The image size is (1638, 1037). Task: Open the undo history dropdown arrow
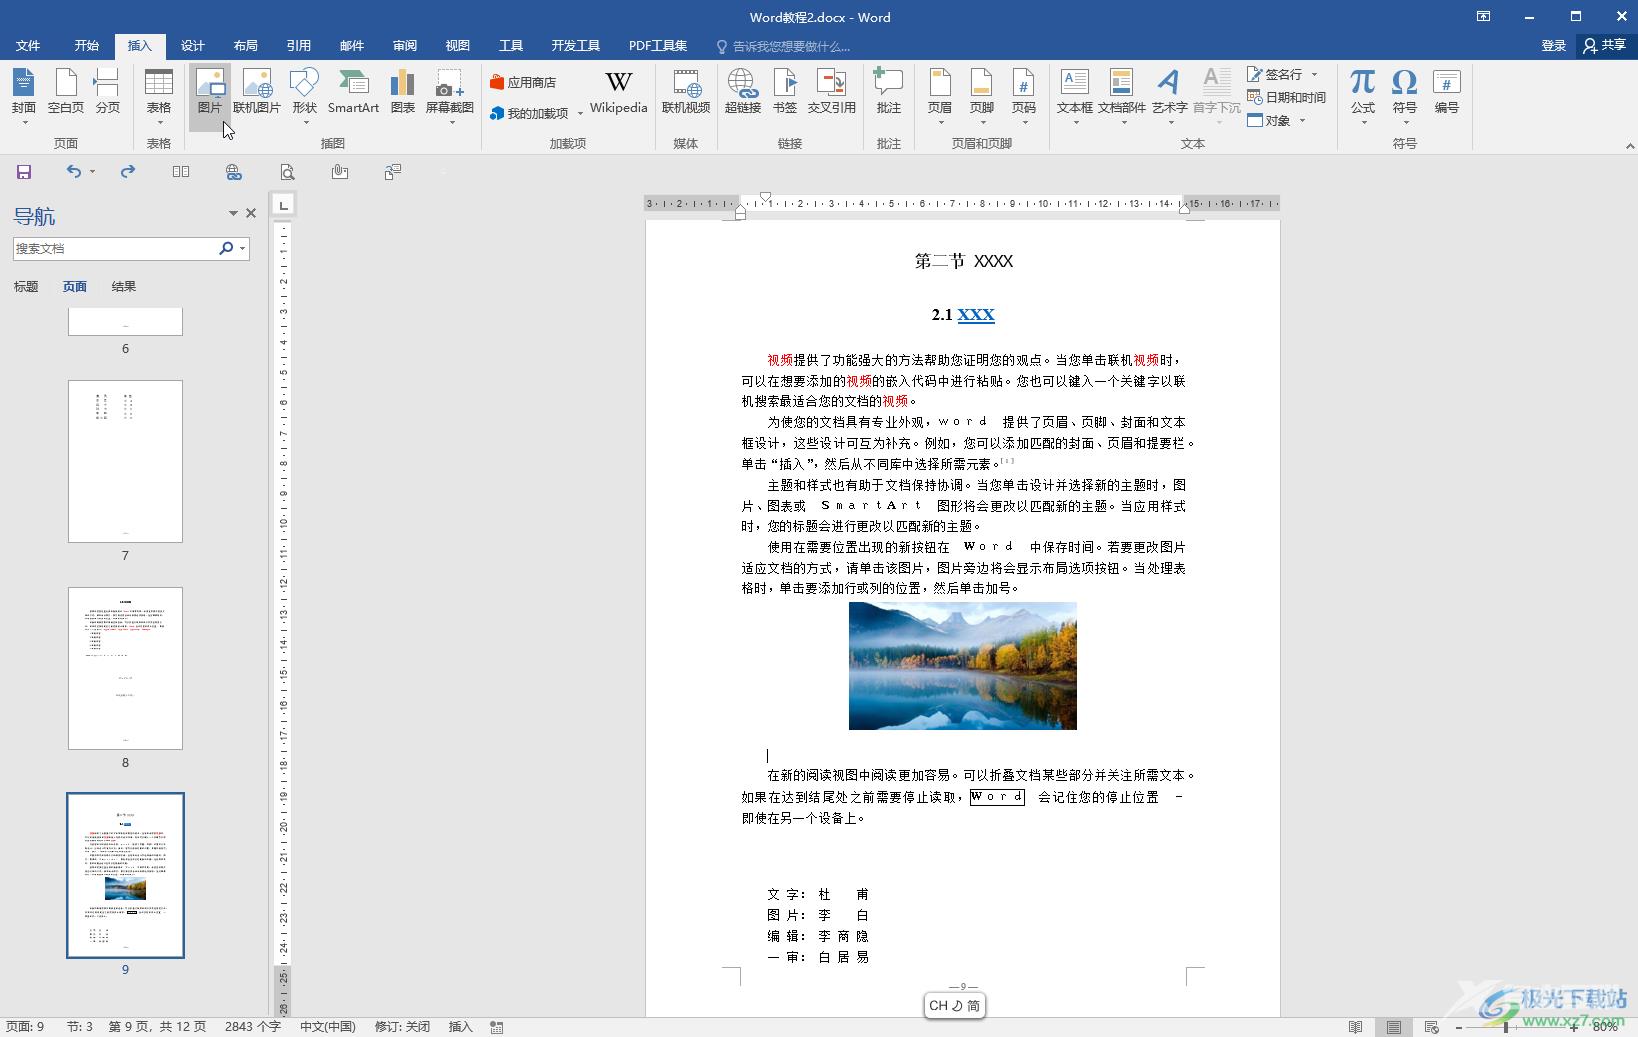[x=92, y=172]
